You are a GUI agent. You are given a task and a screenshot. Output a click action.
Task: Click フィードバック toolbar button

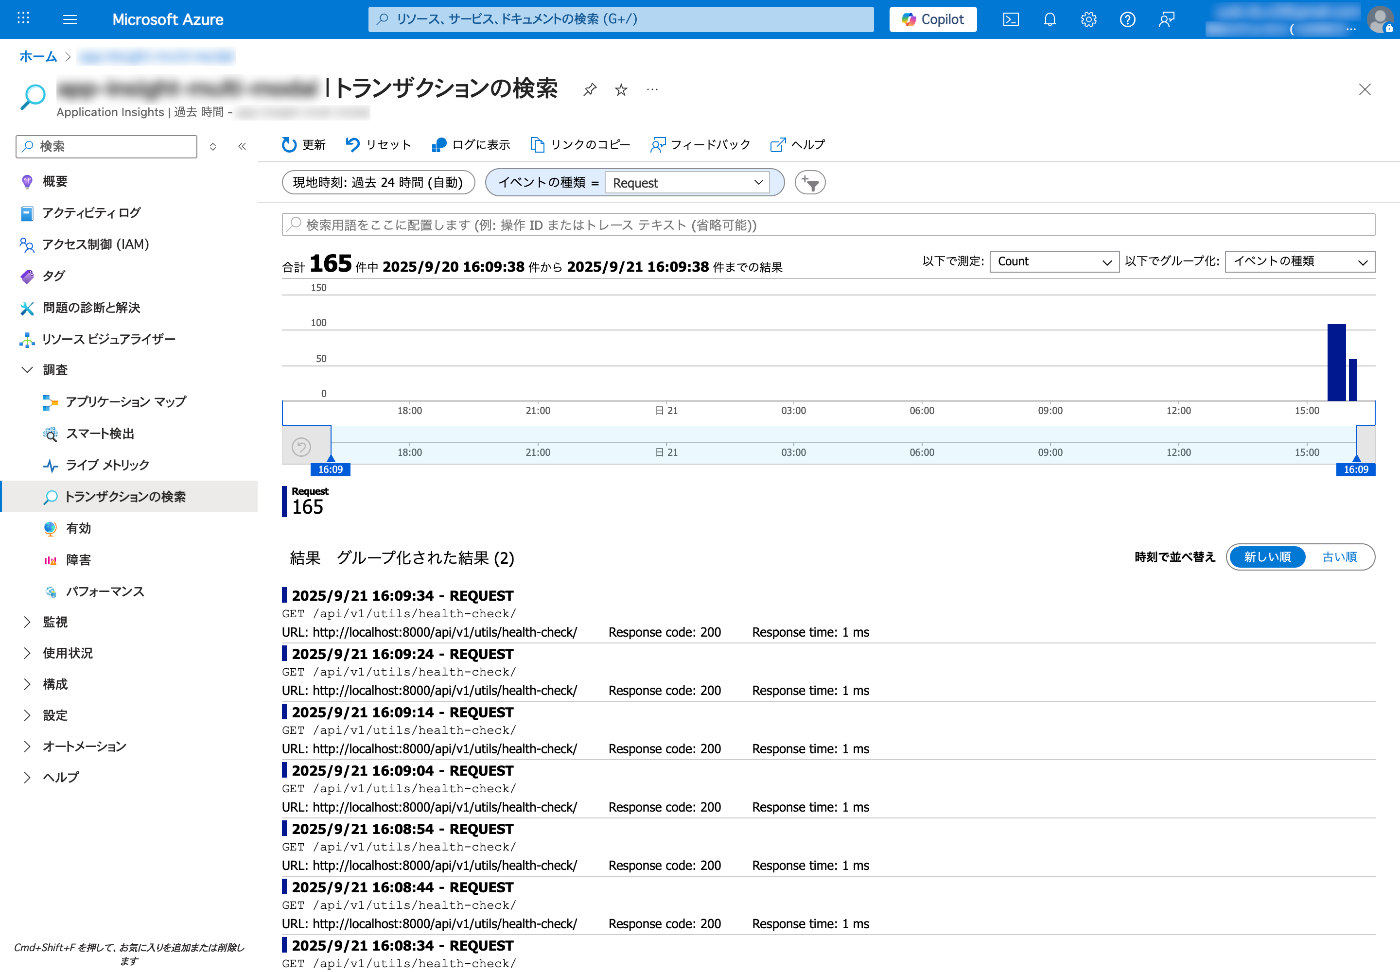[700, 145]
